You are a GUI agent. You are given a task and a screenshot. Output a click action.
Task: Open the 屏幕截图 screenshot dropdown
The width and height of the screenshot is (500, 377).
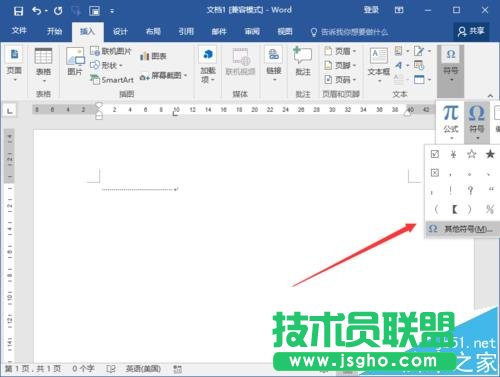coord(163,76)
